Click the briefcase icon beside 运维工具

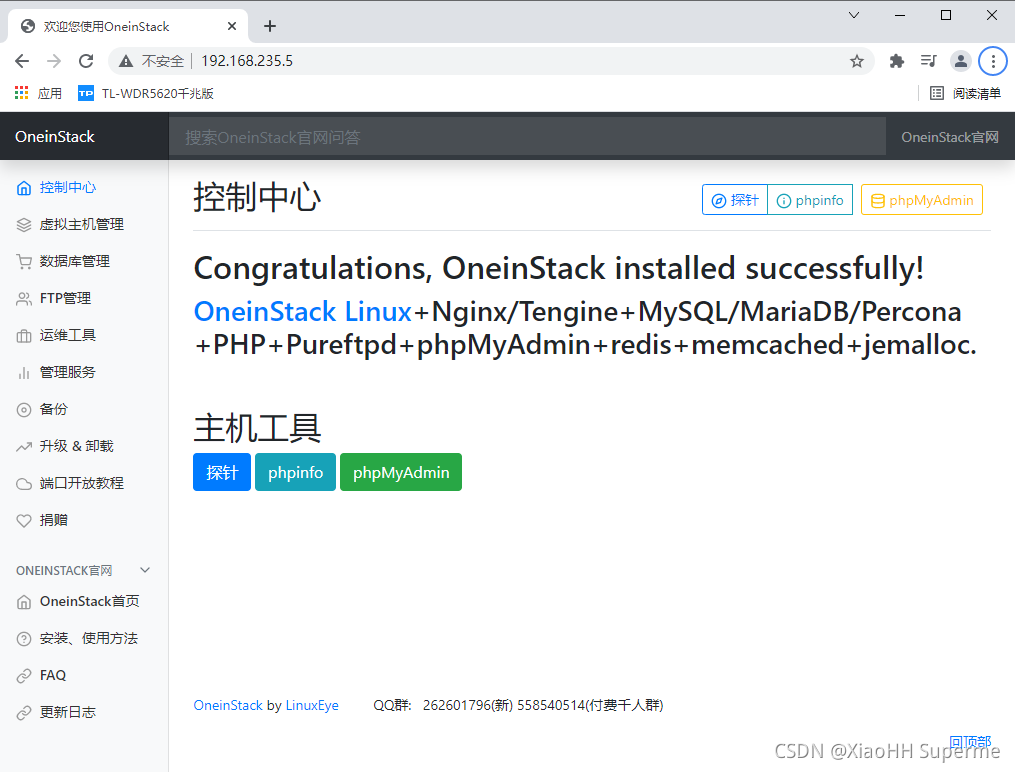click(x=24, y=335)
